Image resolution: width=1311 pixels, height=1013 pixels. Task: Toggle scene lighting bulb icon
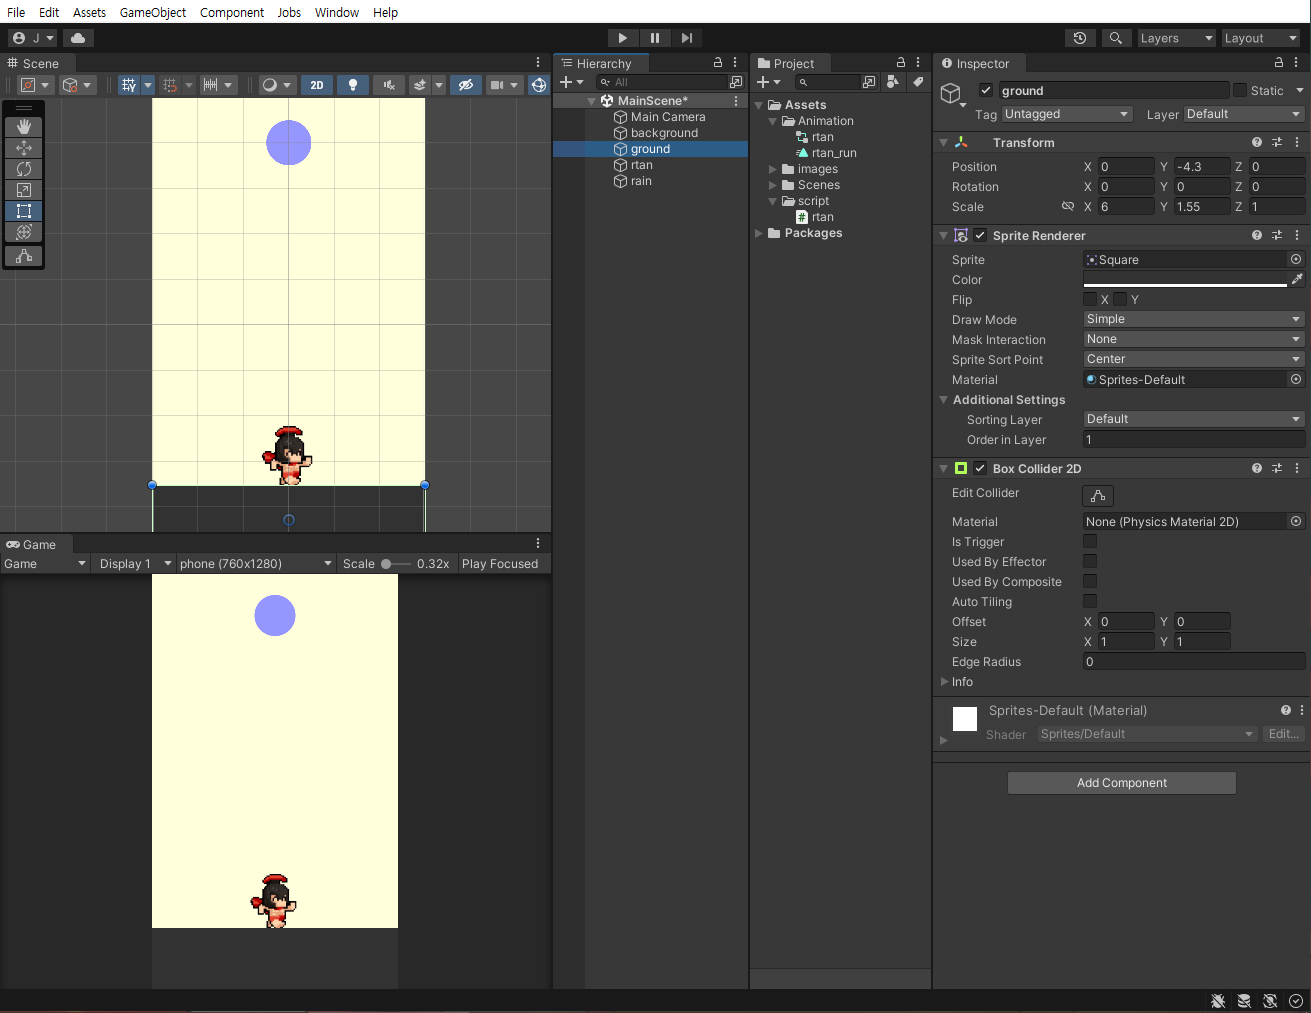[x=353, y=85]
